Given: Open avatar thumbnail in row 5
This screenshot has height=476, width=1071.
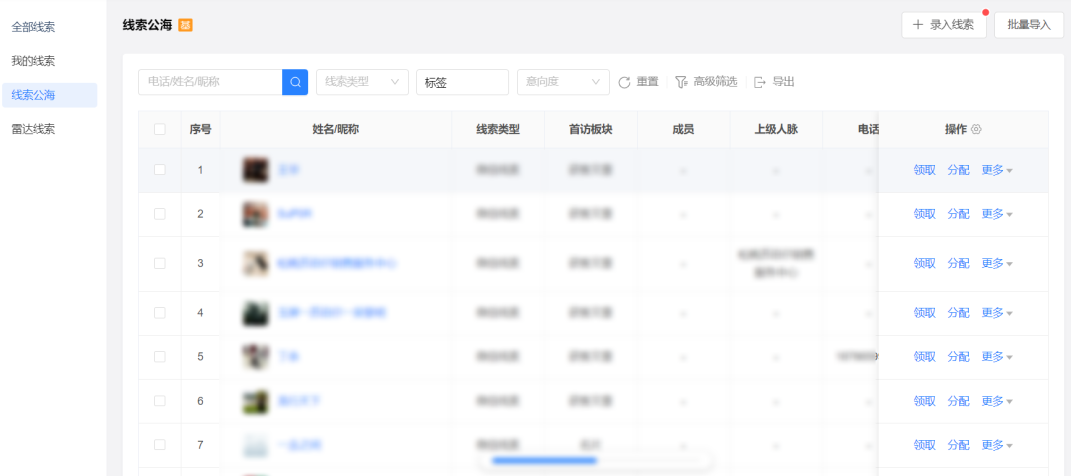Looking at the screenshot, I should click(255, 356).
